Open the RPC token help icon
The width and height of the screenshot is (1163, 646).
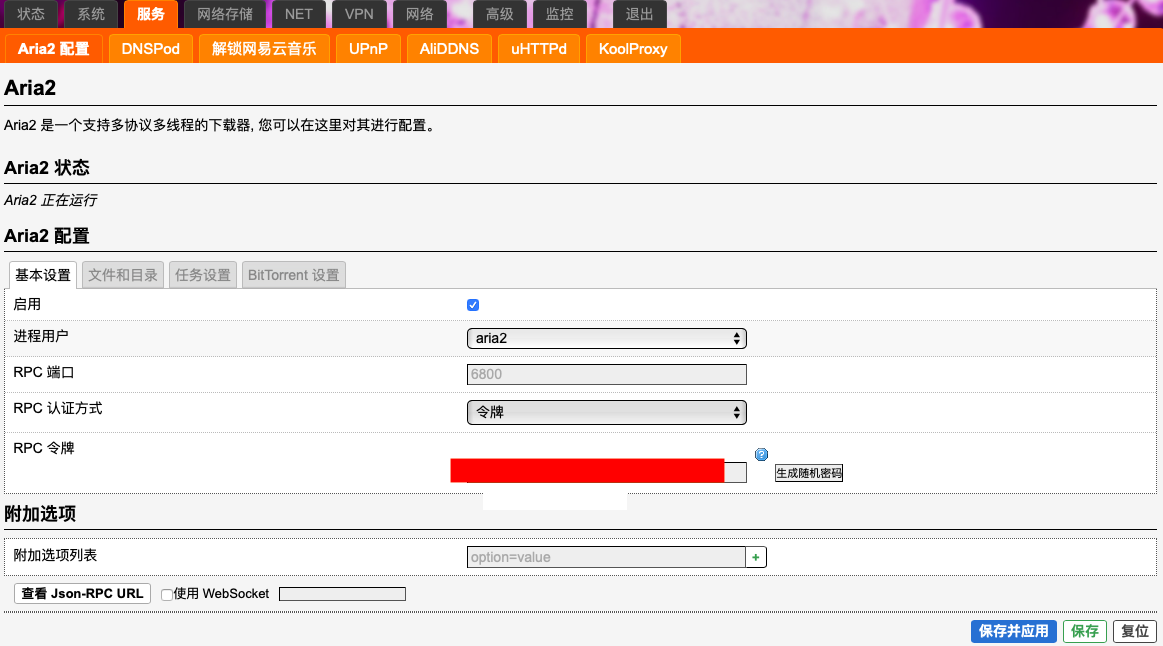761,455
